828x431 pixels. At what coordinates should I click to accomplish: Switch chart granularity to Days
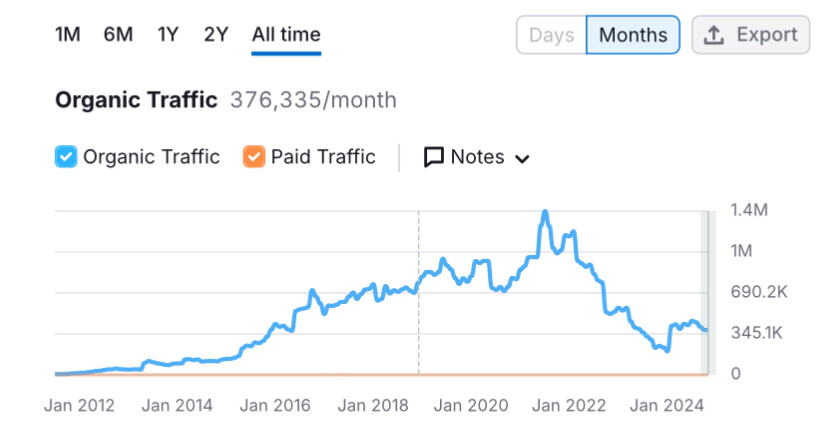pos(551,35)
